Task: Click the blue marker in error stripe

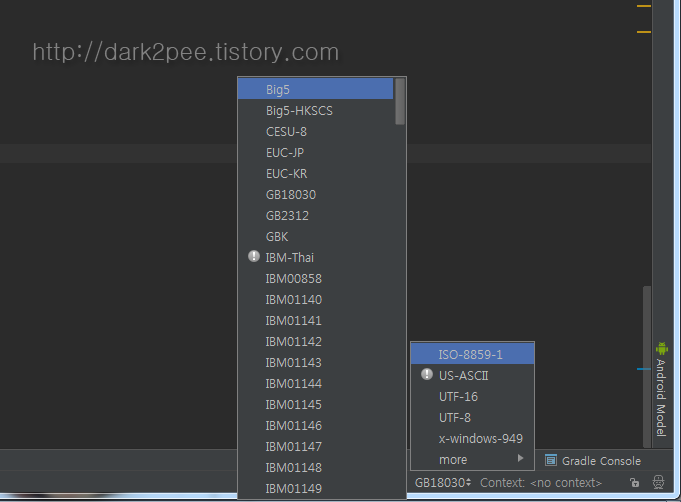Action: [x=644, y=369]
